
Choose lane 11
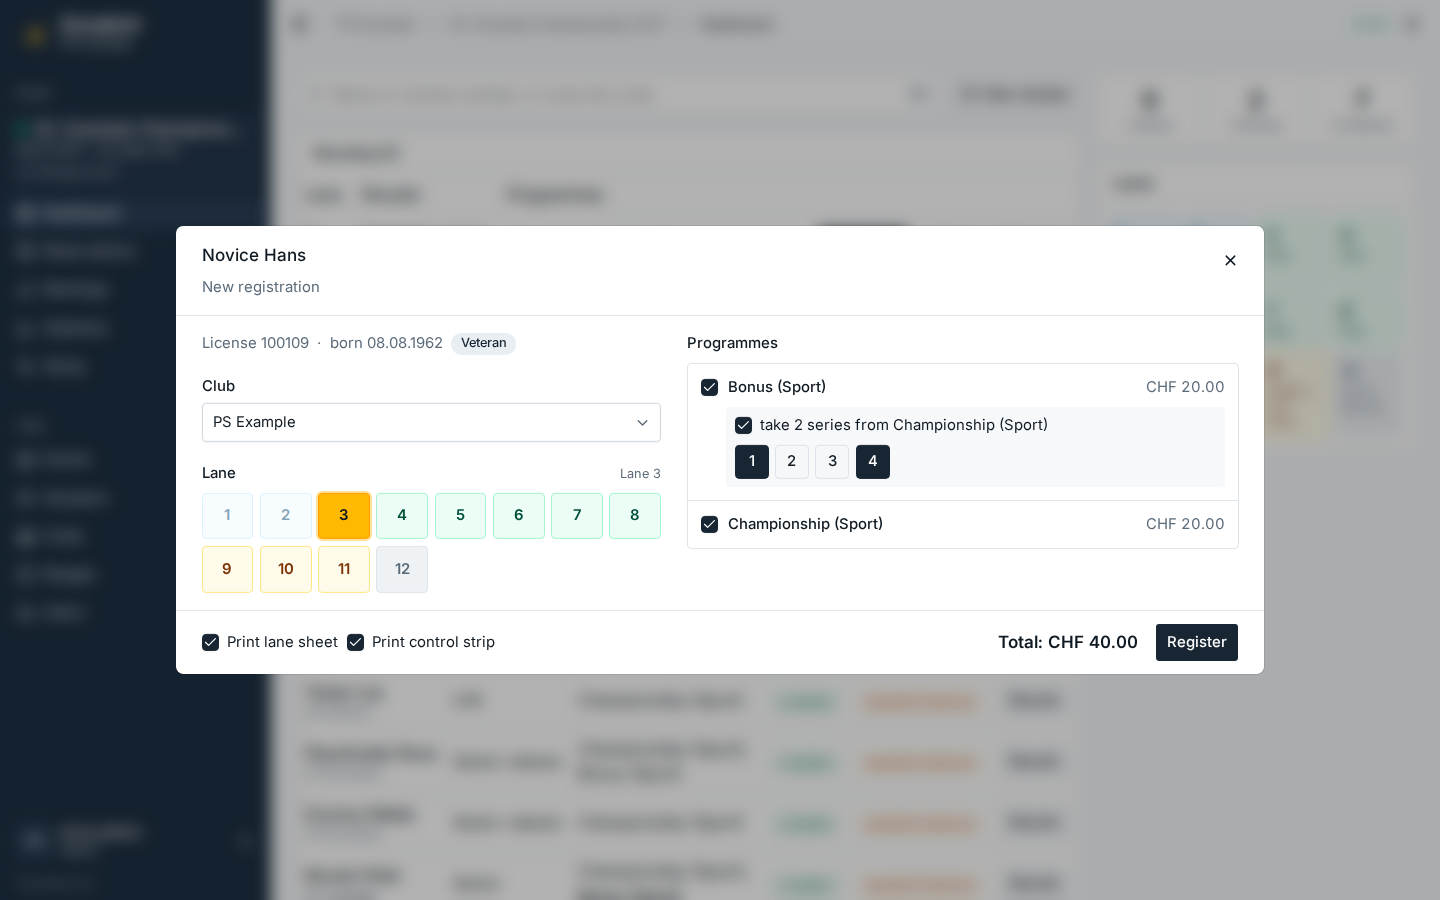[344, 569]
